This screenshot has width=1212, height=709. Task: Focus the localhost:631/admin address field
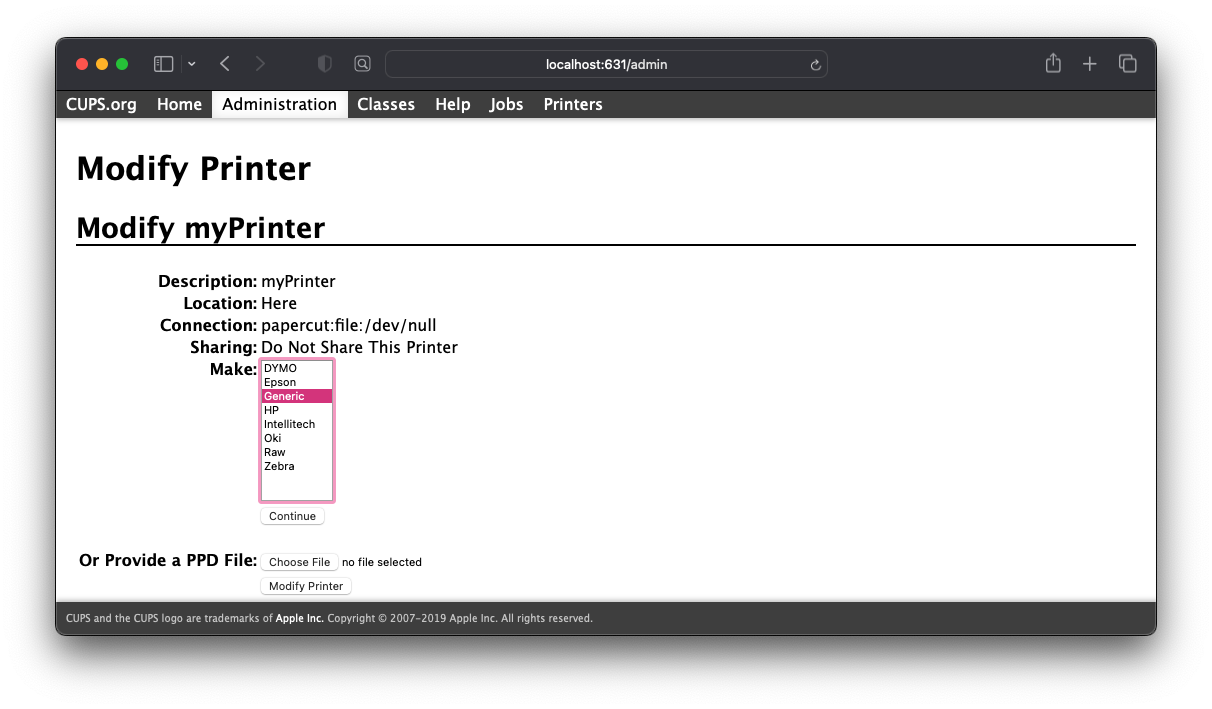tap(606, 64)
